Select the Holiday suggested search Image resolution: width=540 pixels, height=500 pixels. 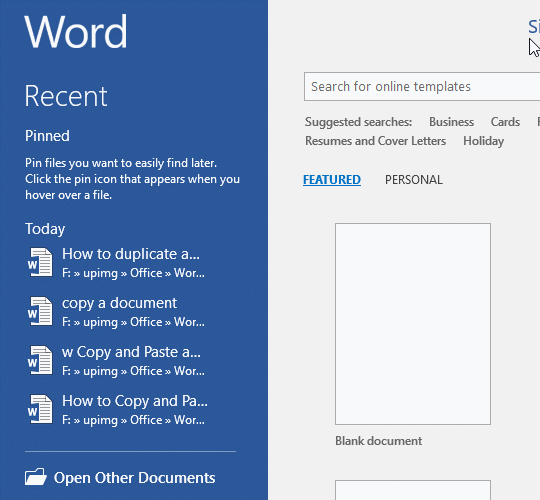pyautogui.click(x=484, y=141)
